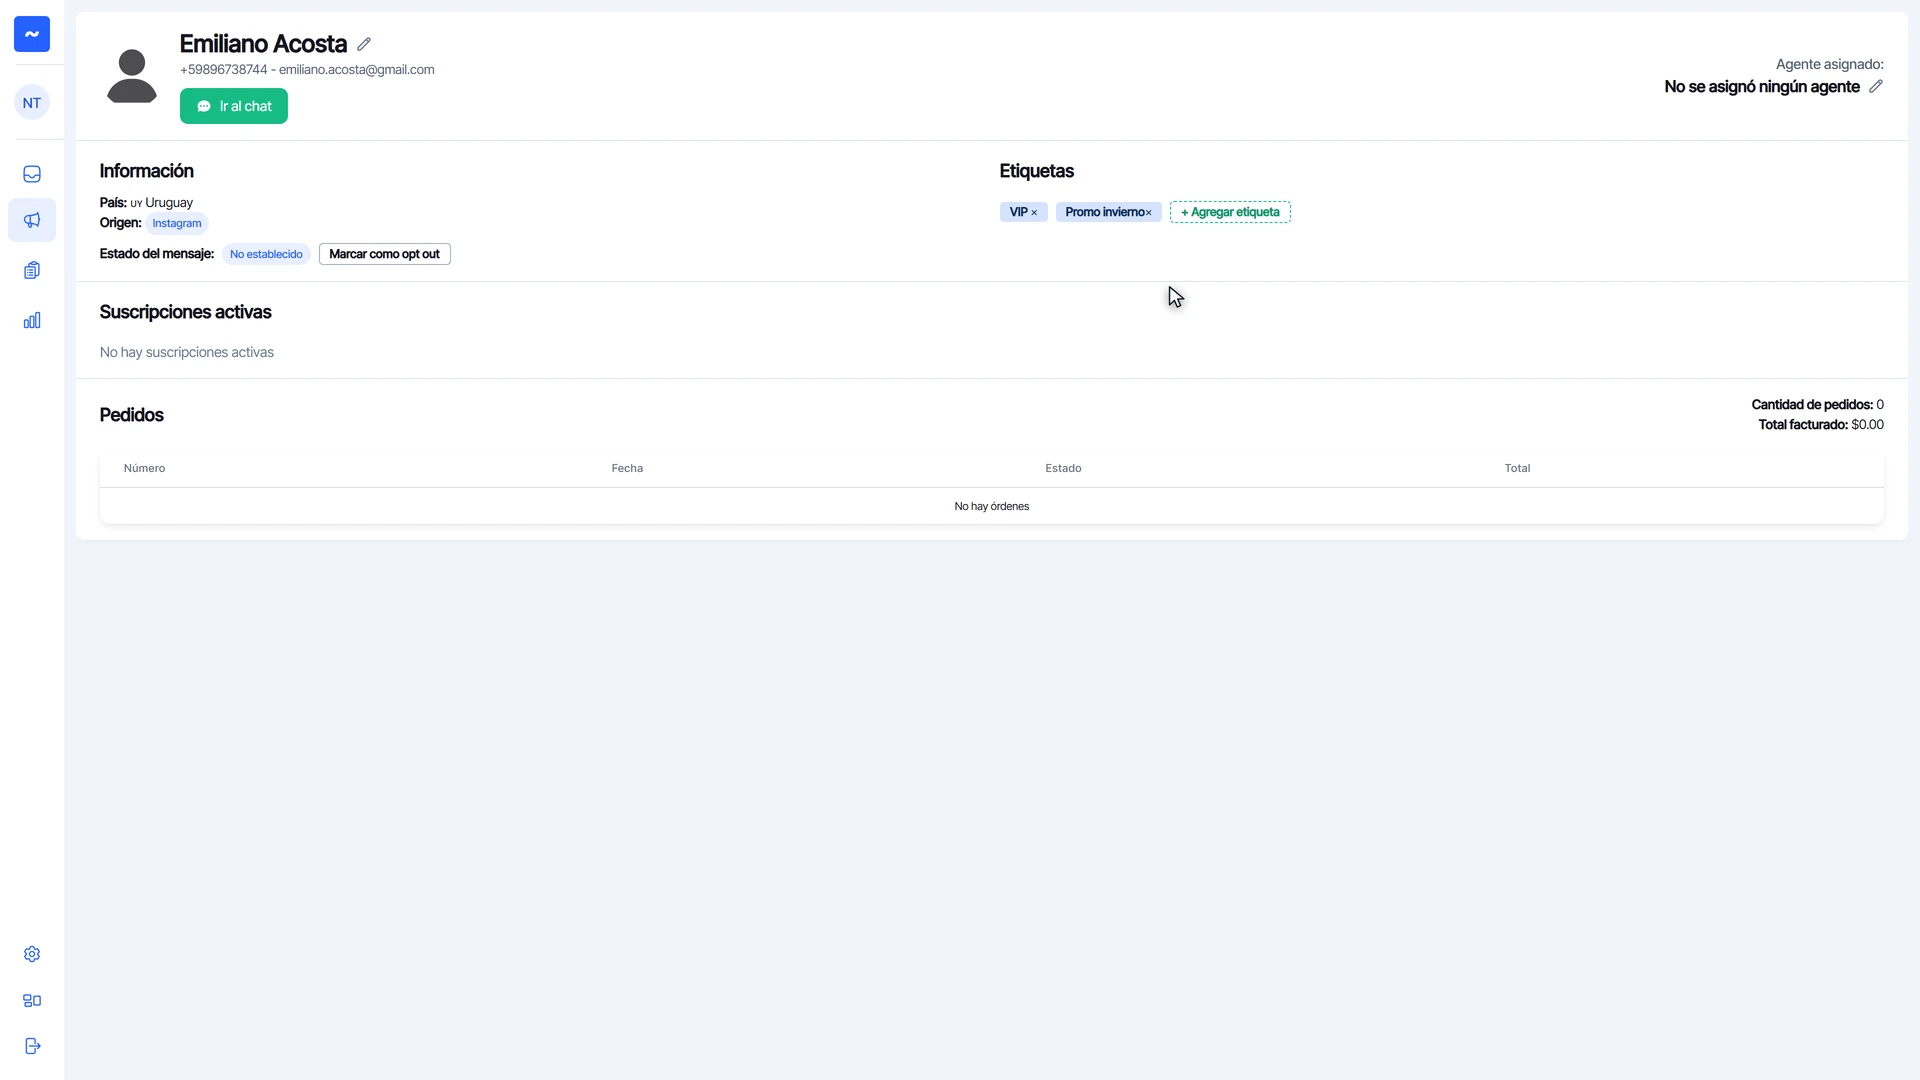Click the Uruguay country text
The height and width of the screenshot is (1080, 1920).
(169, 203)
